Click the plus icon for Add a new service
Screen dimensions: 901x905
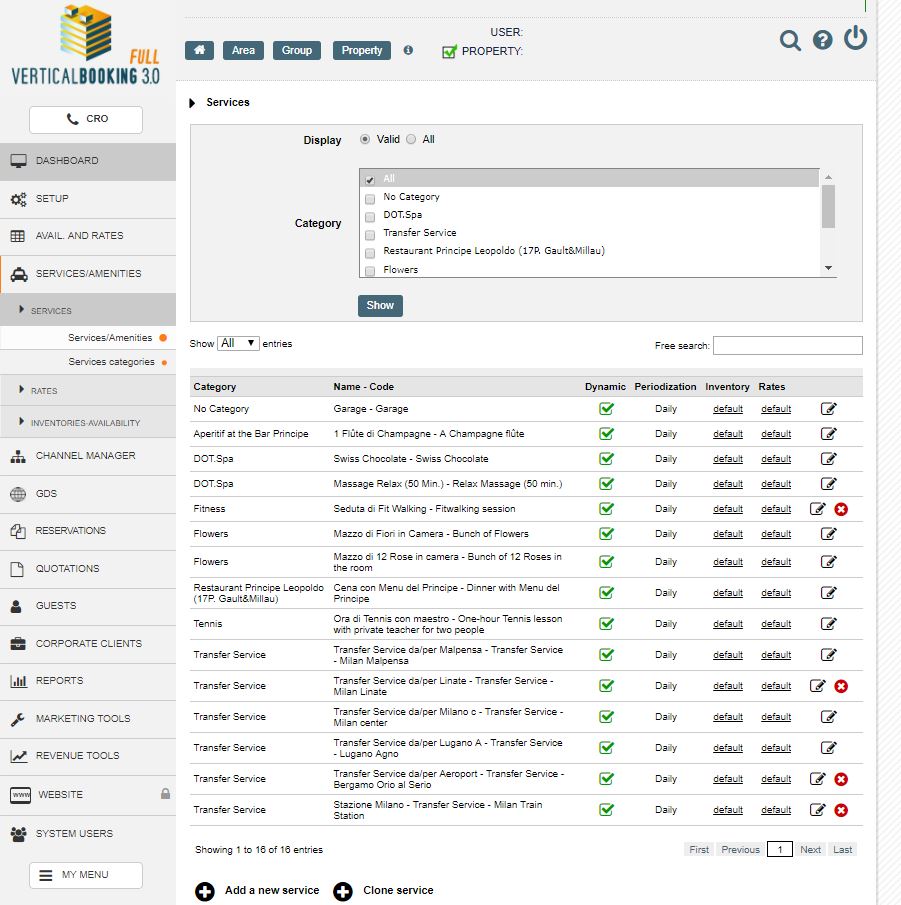204,891
